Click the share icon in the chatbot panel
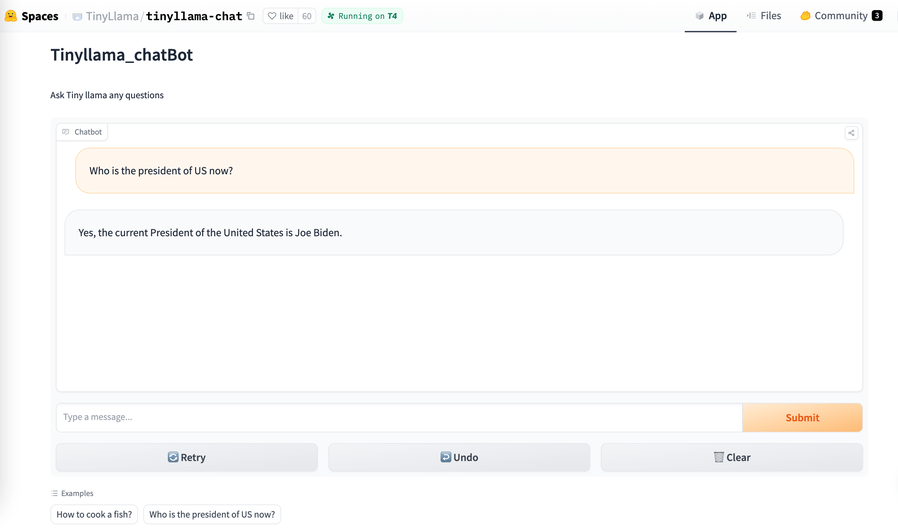The height and width of the screenshot is (529, 898). pos(851,133)
